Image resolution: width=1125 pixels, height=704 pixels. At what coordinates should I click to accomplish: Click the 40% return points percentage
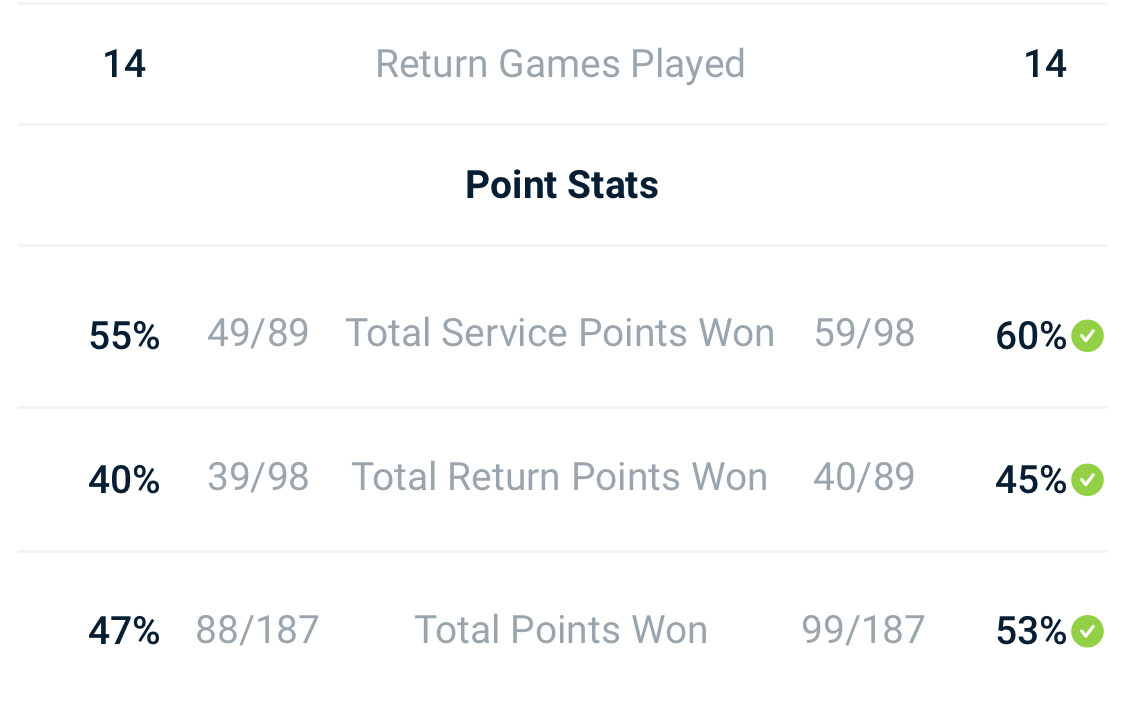tap(124, 480)
